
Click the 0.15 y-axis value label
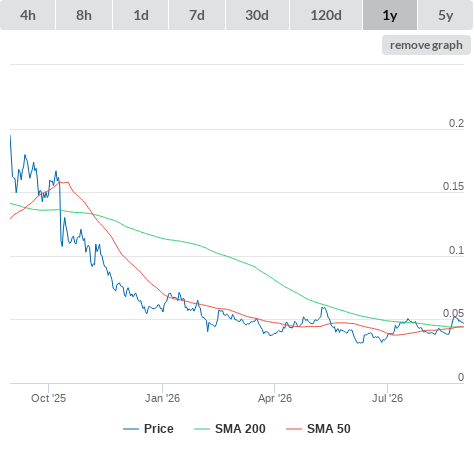coord(453,186)
